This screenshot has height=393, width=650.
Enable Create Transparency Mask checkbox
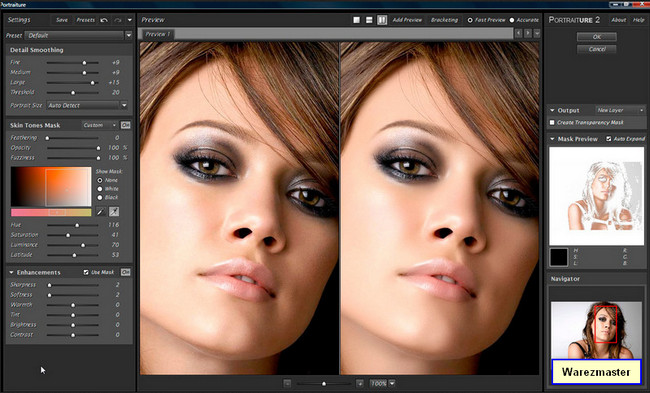552,123
